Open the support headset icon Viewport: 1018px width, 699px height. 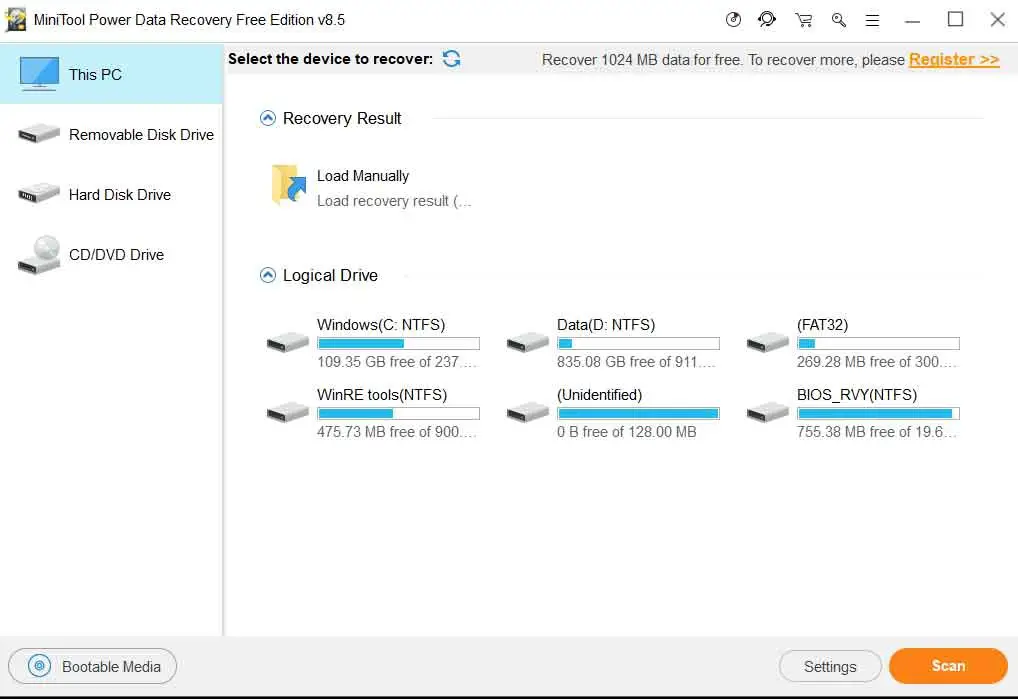click(767, 19)
